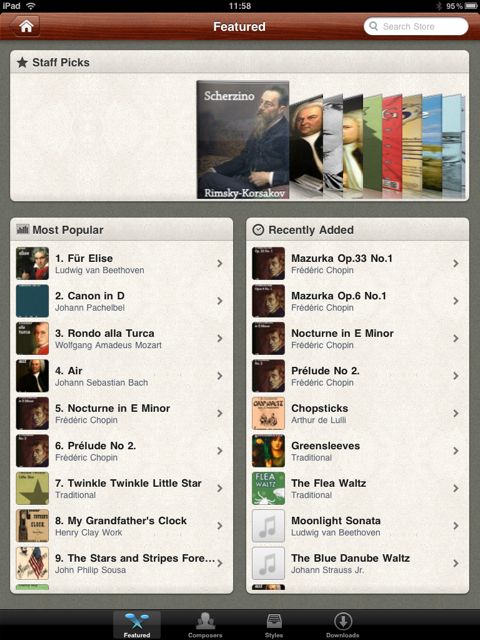Tap the red cover in Staff Picks
Screen dimensions: 480x640
coord(392,143)
